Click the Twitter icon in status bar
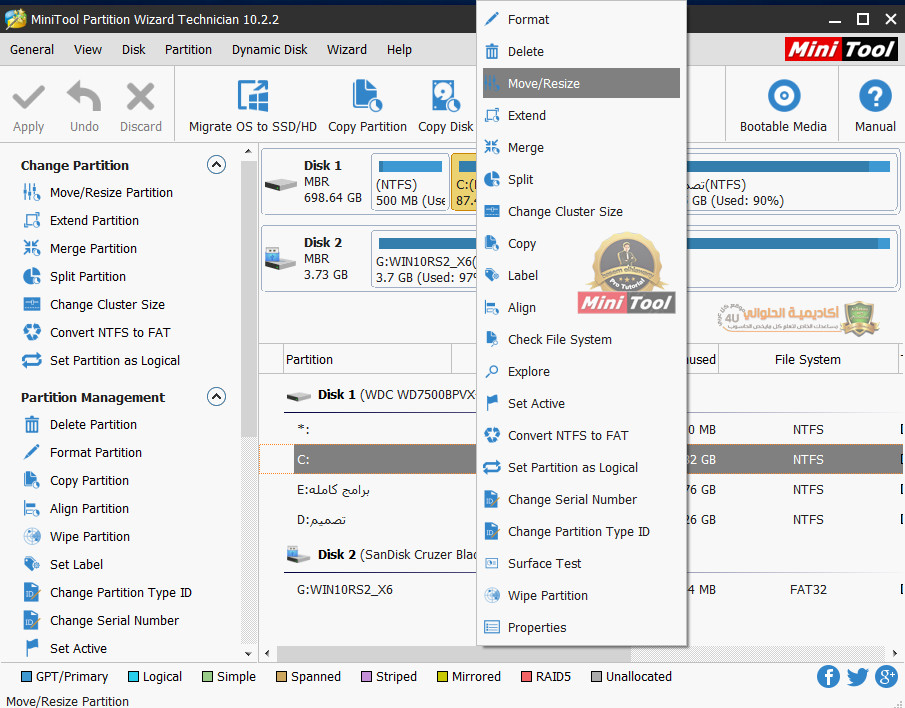The width and height of the screenshot is (905, 708). (857, 677)
